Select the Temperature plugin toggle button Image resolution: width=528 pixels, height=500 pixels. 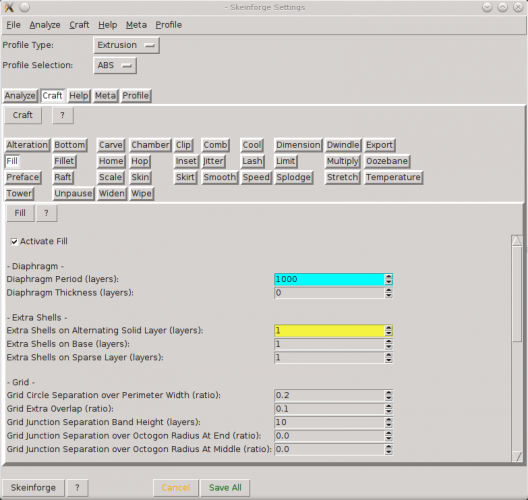click(x=393, y=177)
